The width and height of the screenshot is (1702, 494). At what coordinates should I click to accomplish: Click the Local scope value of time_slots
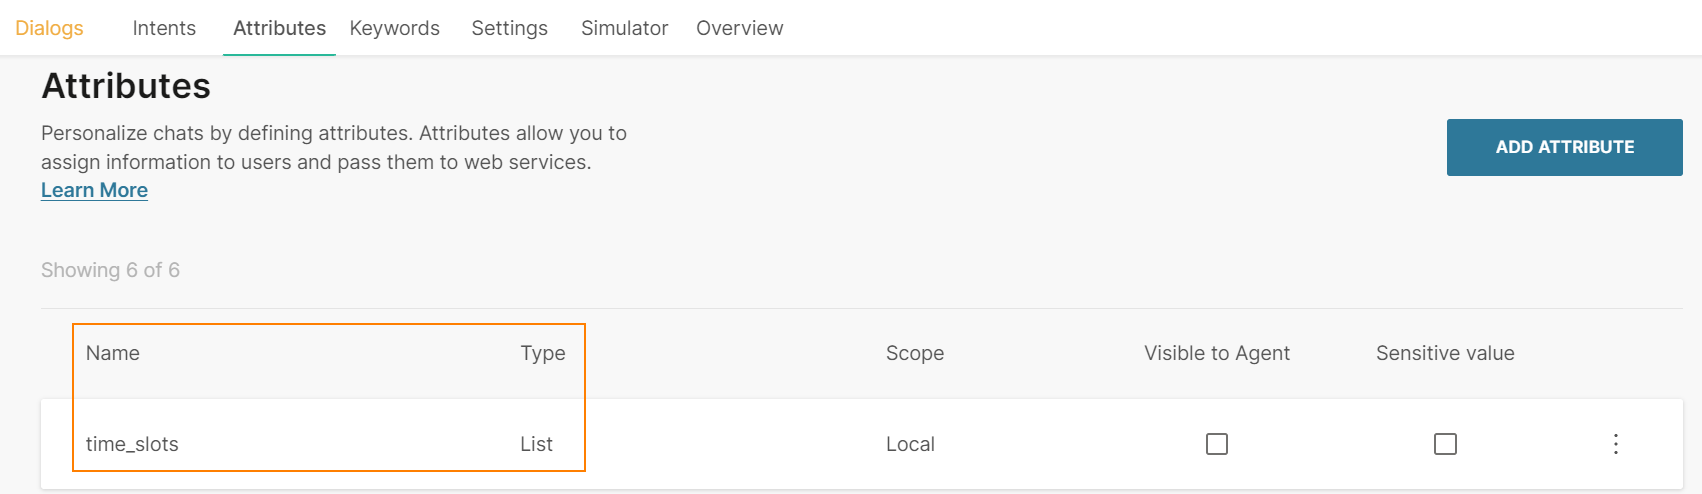pos(910,444)
